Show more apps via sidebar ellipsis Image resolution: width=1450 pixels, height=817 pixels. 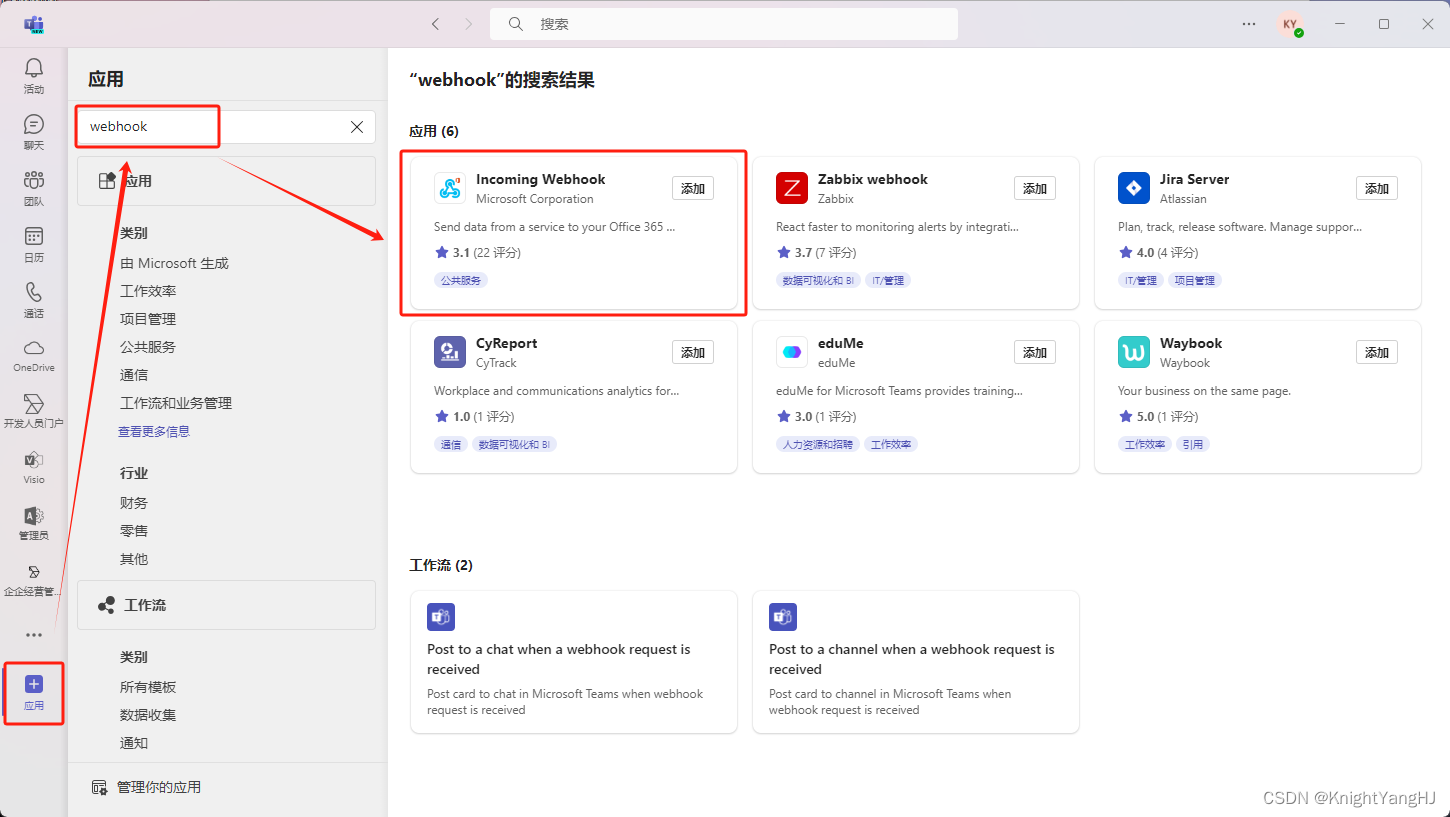tap(34, 635)
